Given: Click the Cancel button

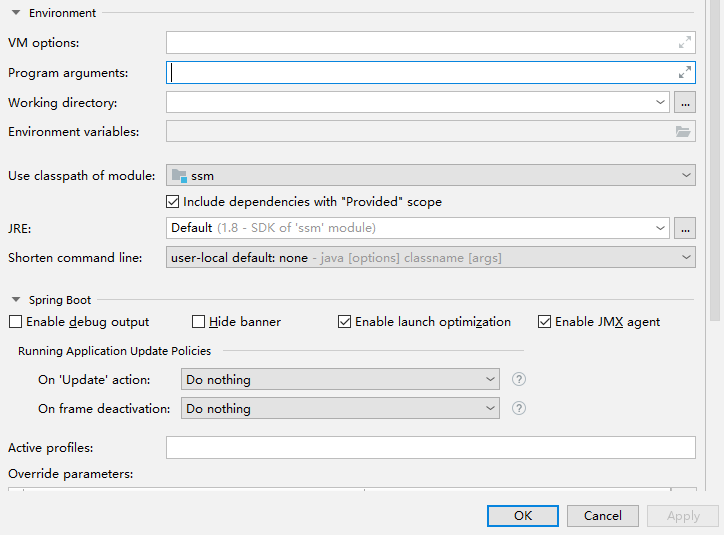Looking at the screenshot, I should (x=603, y=516).
